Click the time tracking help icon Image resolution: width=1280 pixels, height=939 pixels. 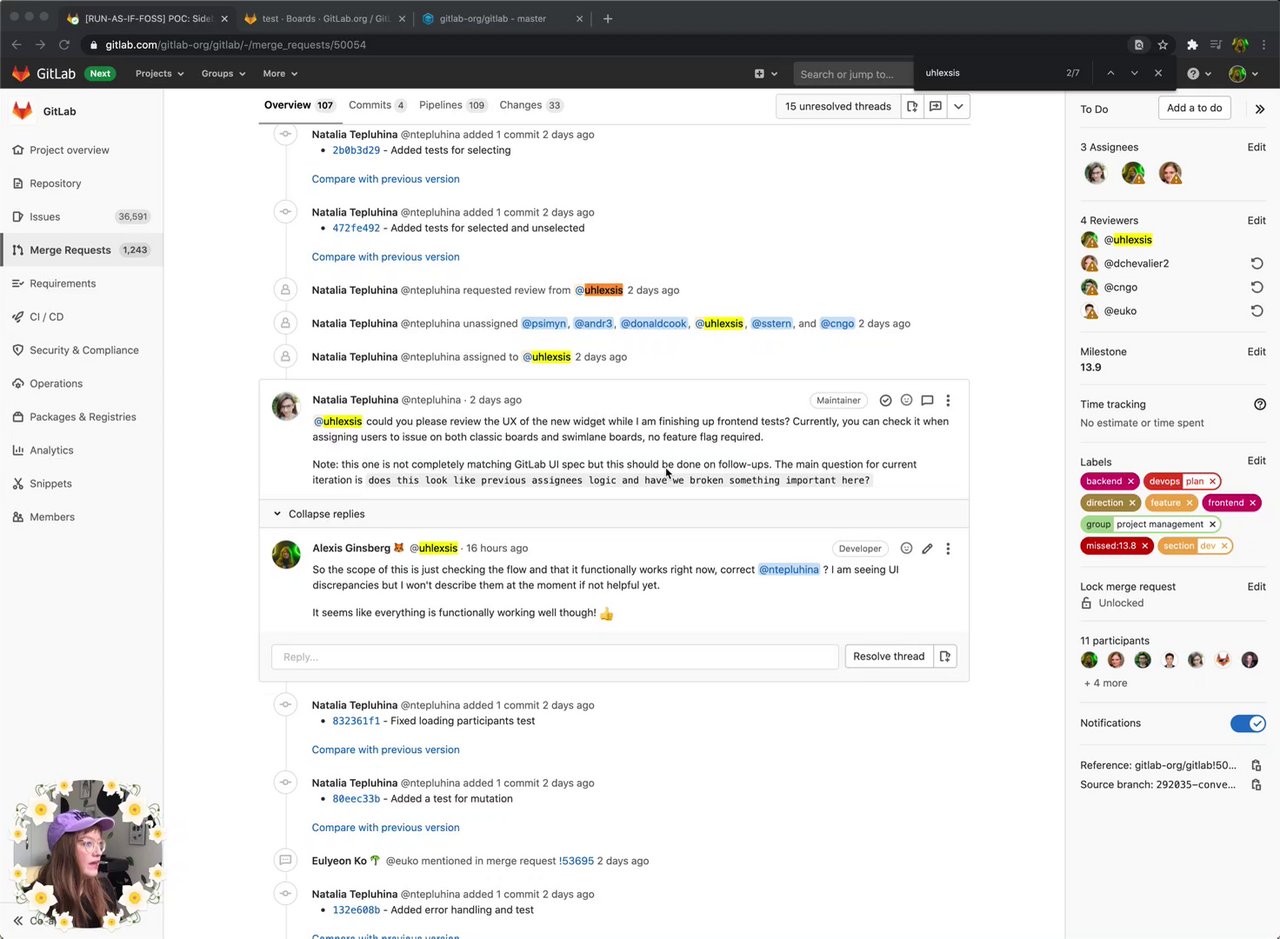tap(1260, 404)
